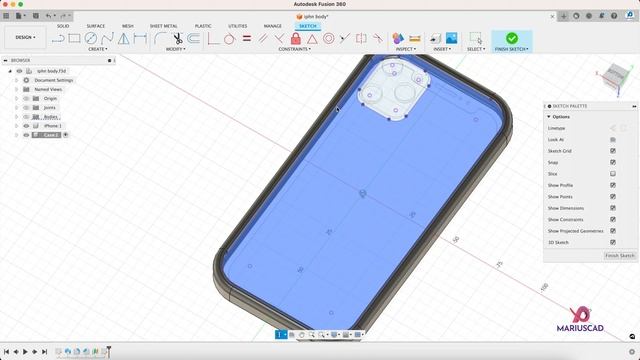640x360 pixels.
Task: Open the CREATE dropdown menu
Action: tap(98, 49)
